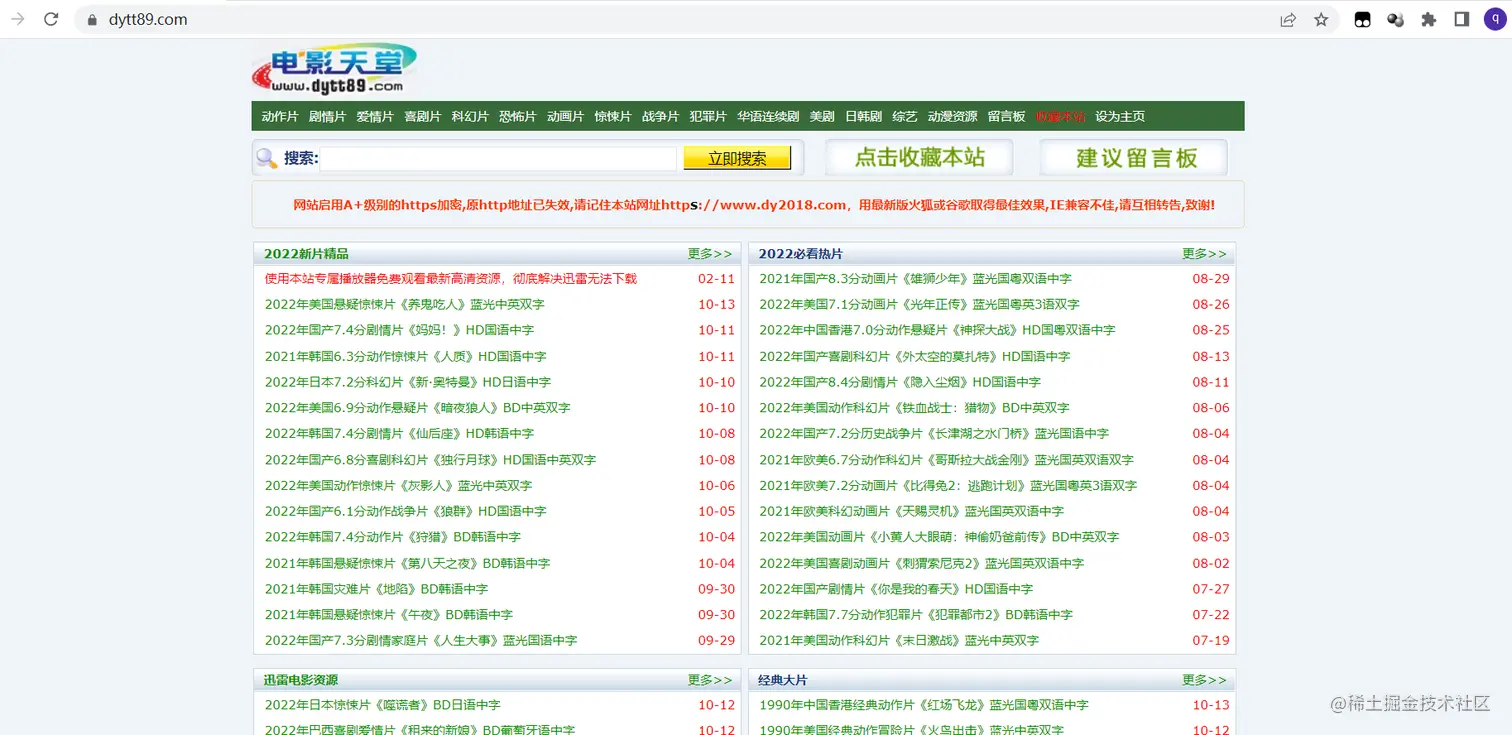1512x735 pixels.
Task: Reload the page with the refresh icon
Action: (x=52, y=19)
